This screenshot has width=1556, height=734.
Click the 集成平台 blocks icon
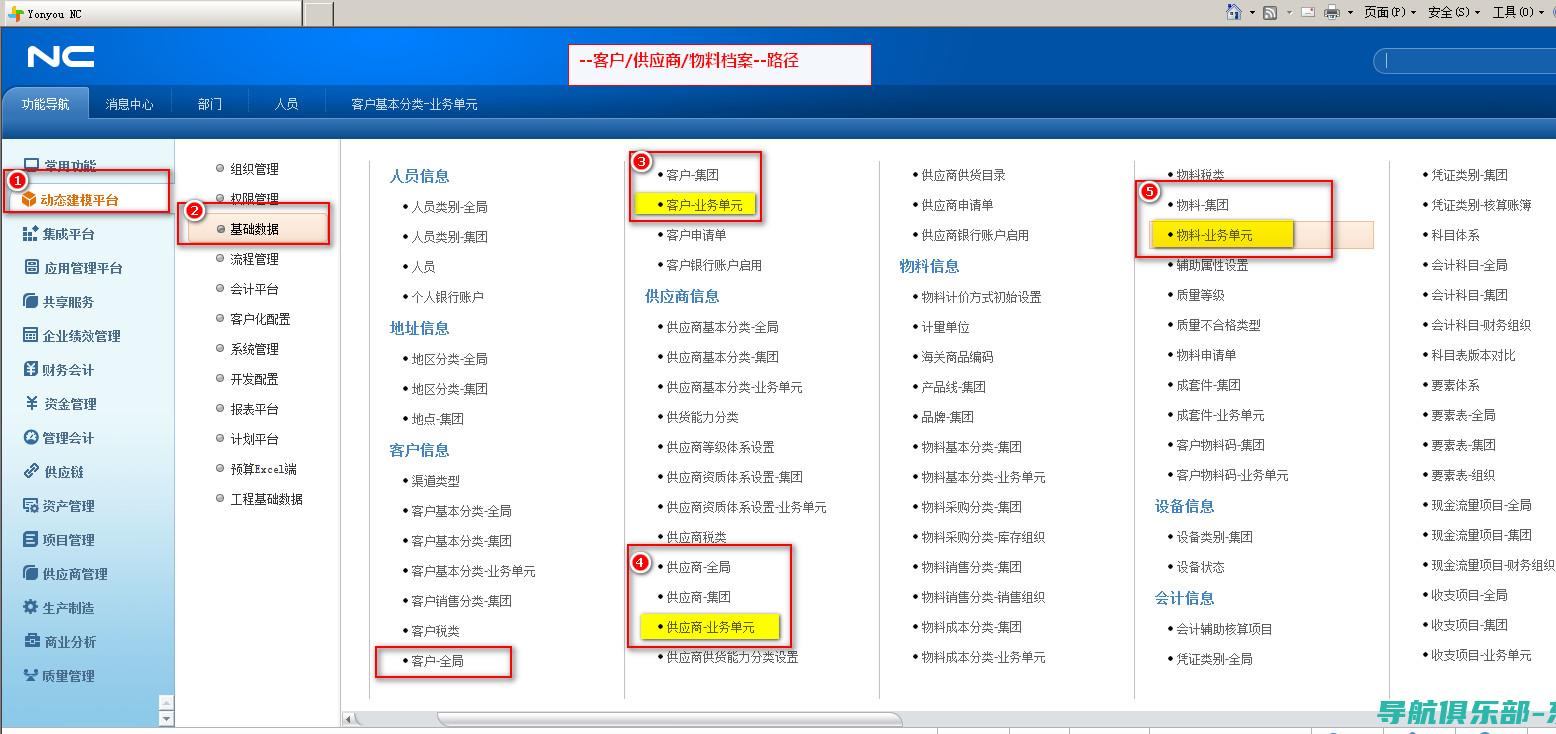click(31, 233)
